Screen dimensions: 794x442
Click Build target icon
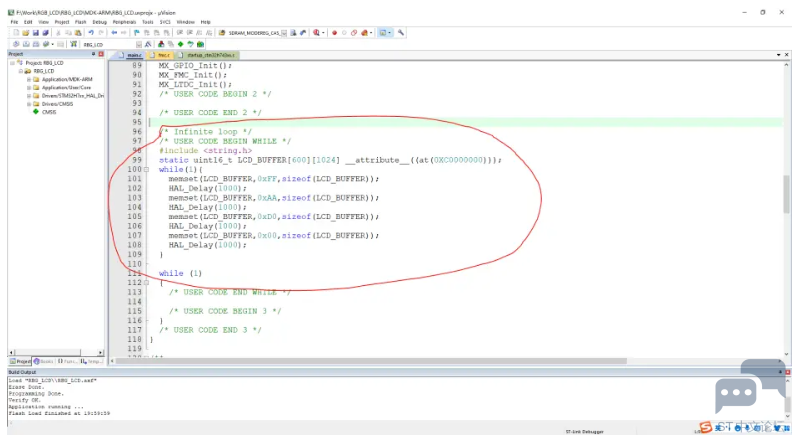pyautogui.click(x=26, y=45)
